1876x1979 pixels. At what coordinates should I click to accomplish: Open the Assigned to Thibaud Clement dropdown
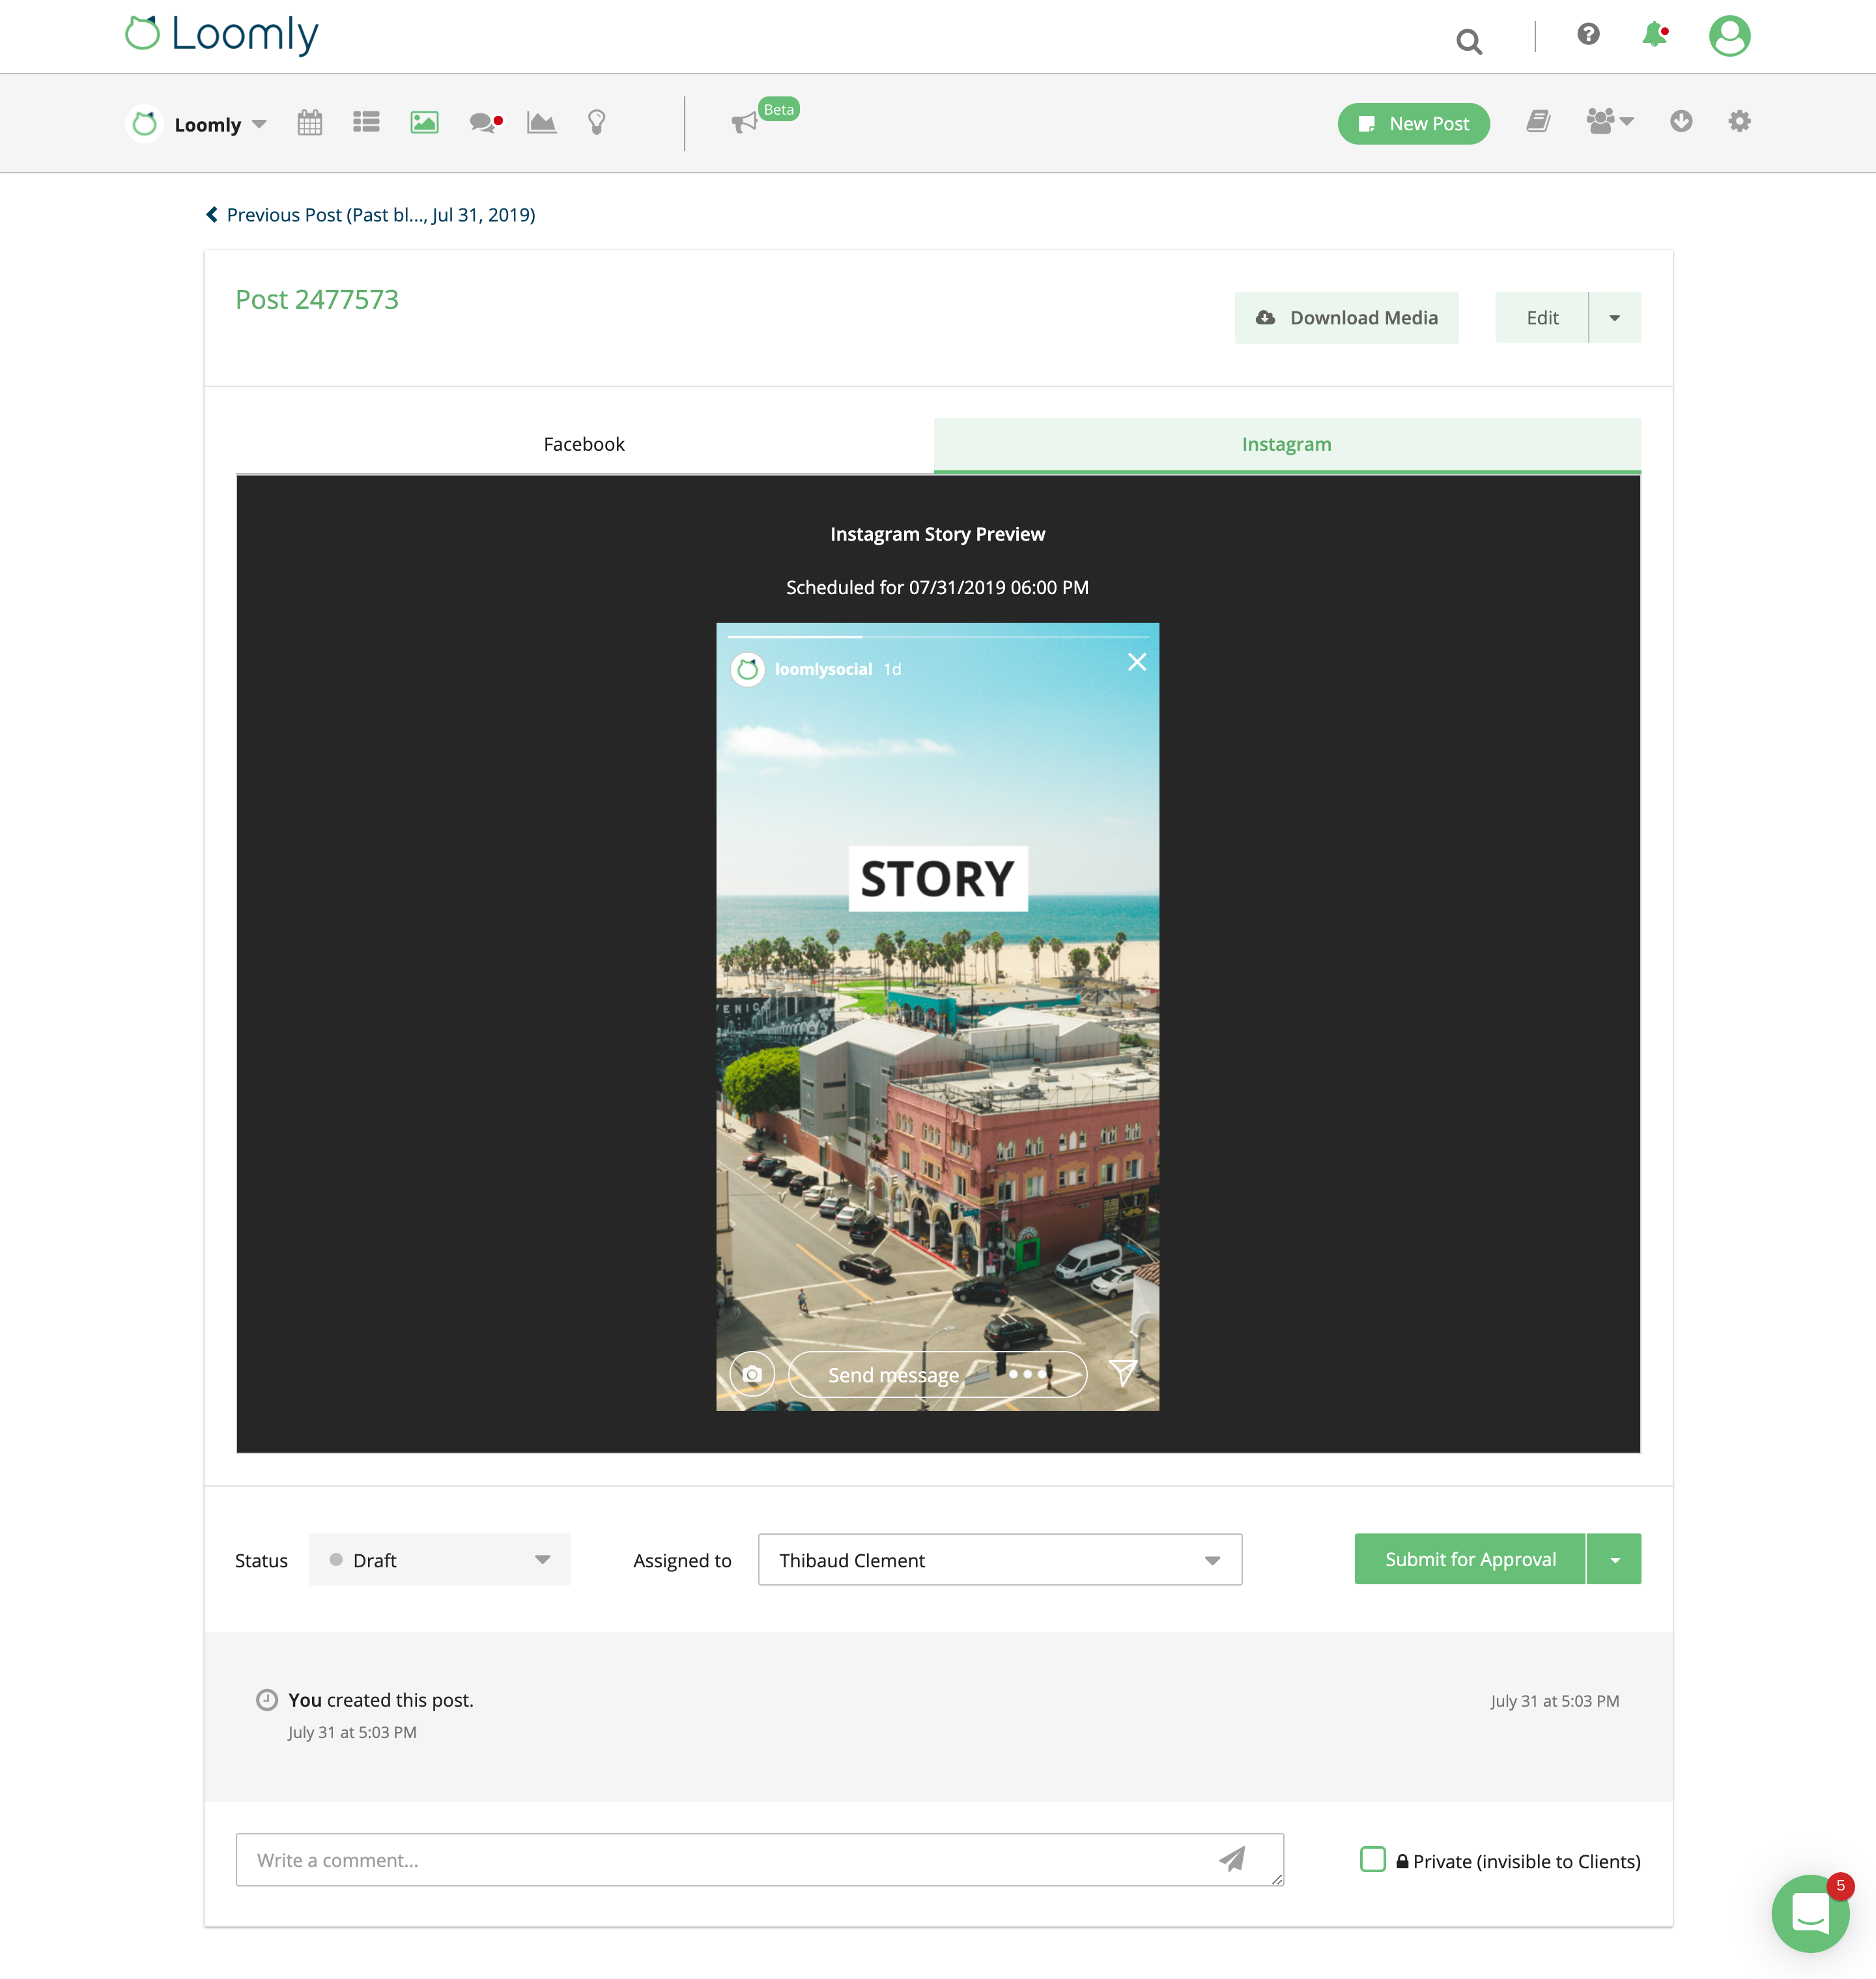999,1559
